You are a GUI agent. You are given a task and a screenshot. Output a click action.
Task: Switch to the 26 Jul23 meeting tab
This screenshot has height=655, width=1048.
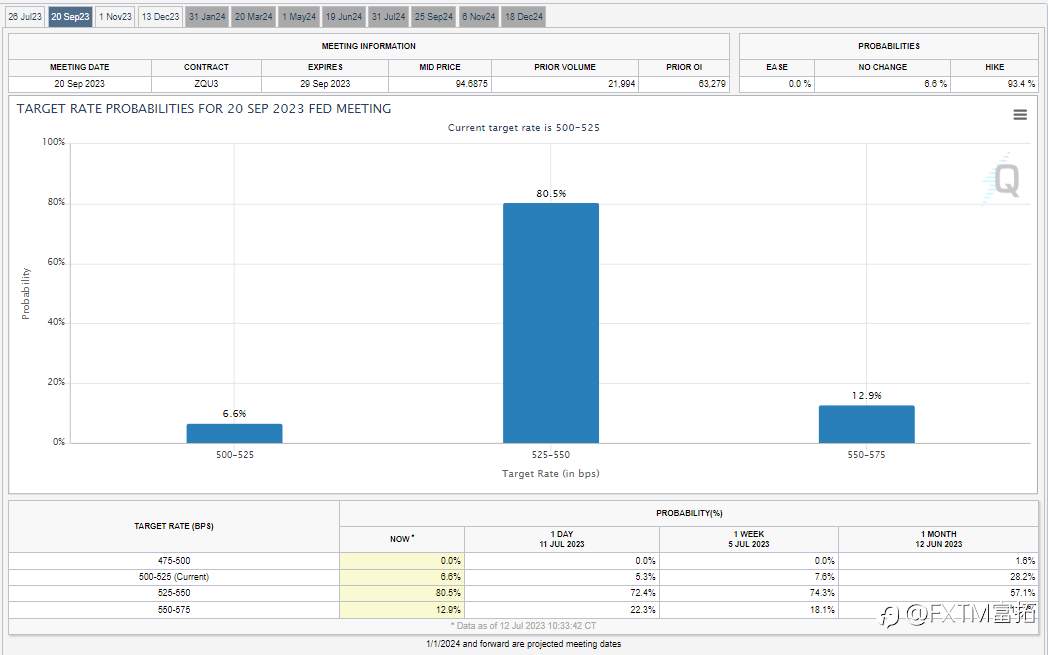coord(25,17)
